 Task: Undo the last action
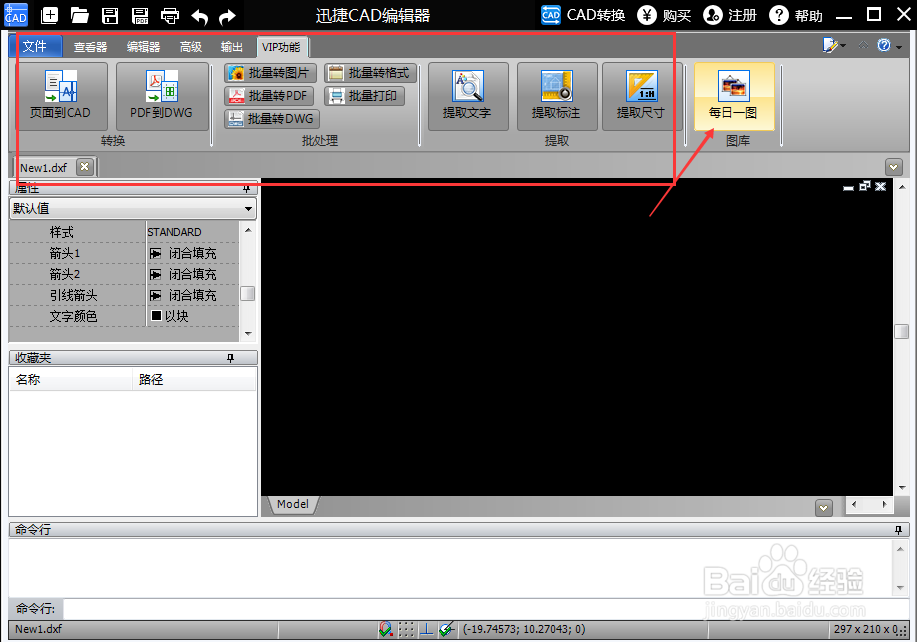[199, 17]
